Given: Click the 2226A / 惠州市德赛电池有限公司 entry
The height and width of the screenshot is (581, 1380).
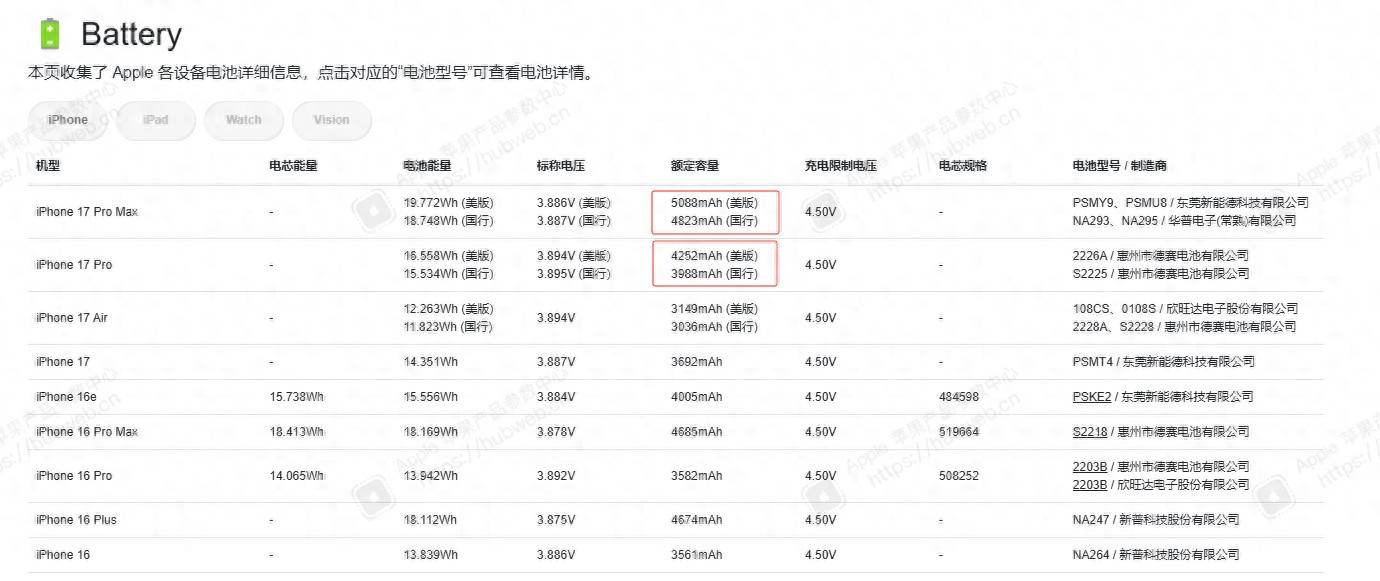Looking at the screenshot, I should pyautogui.click(x=1161, y=256).
